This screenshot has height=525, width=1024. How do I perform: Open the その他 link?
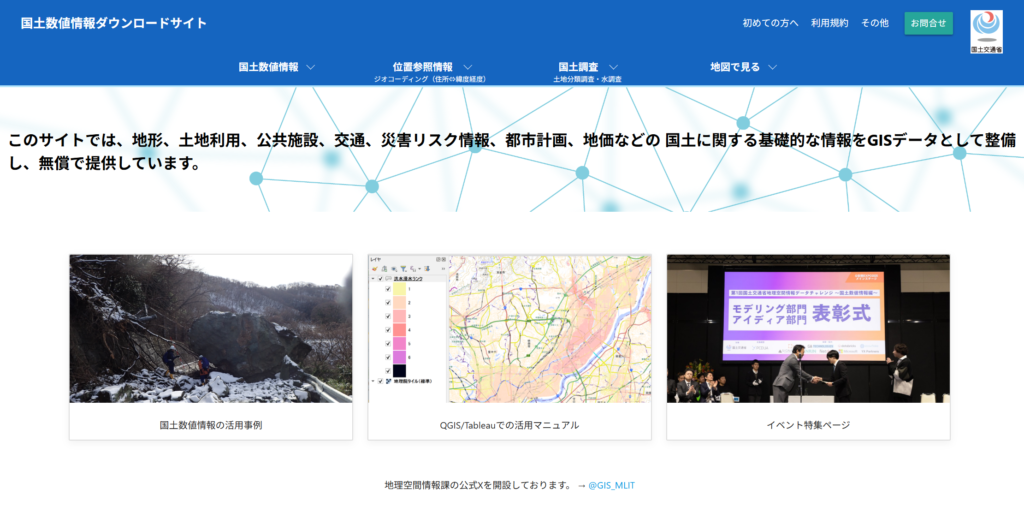coord(874,23)
